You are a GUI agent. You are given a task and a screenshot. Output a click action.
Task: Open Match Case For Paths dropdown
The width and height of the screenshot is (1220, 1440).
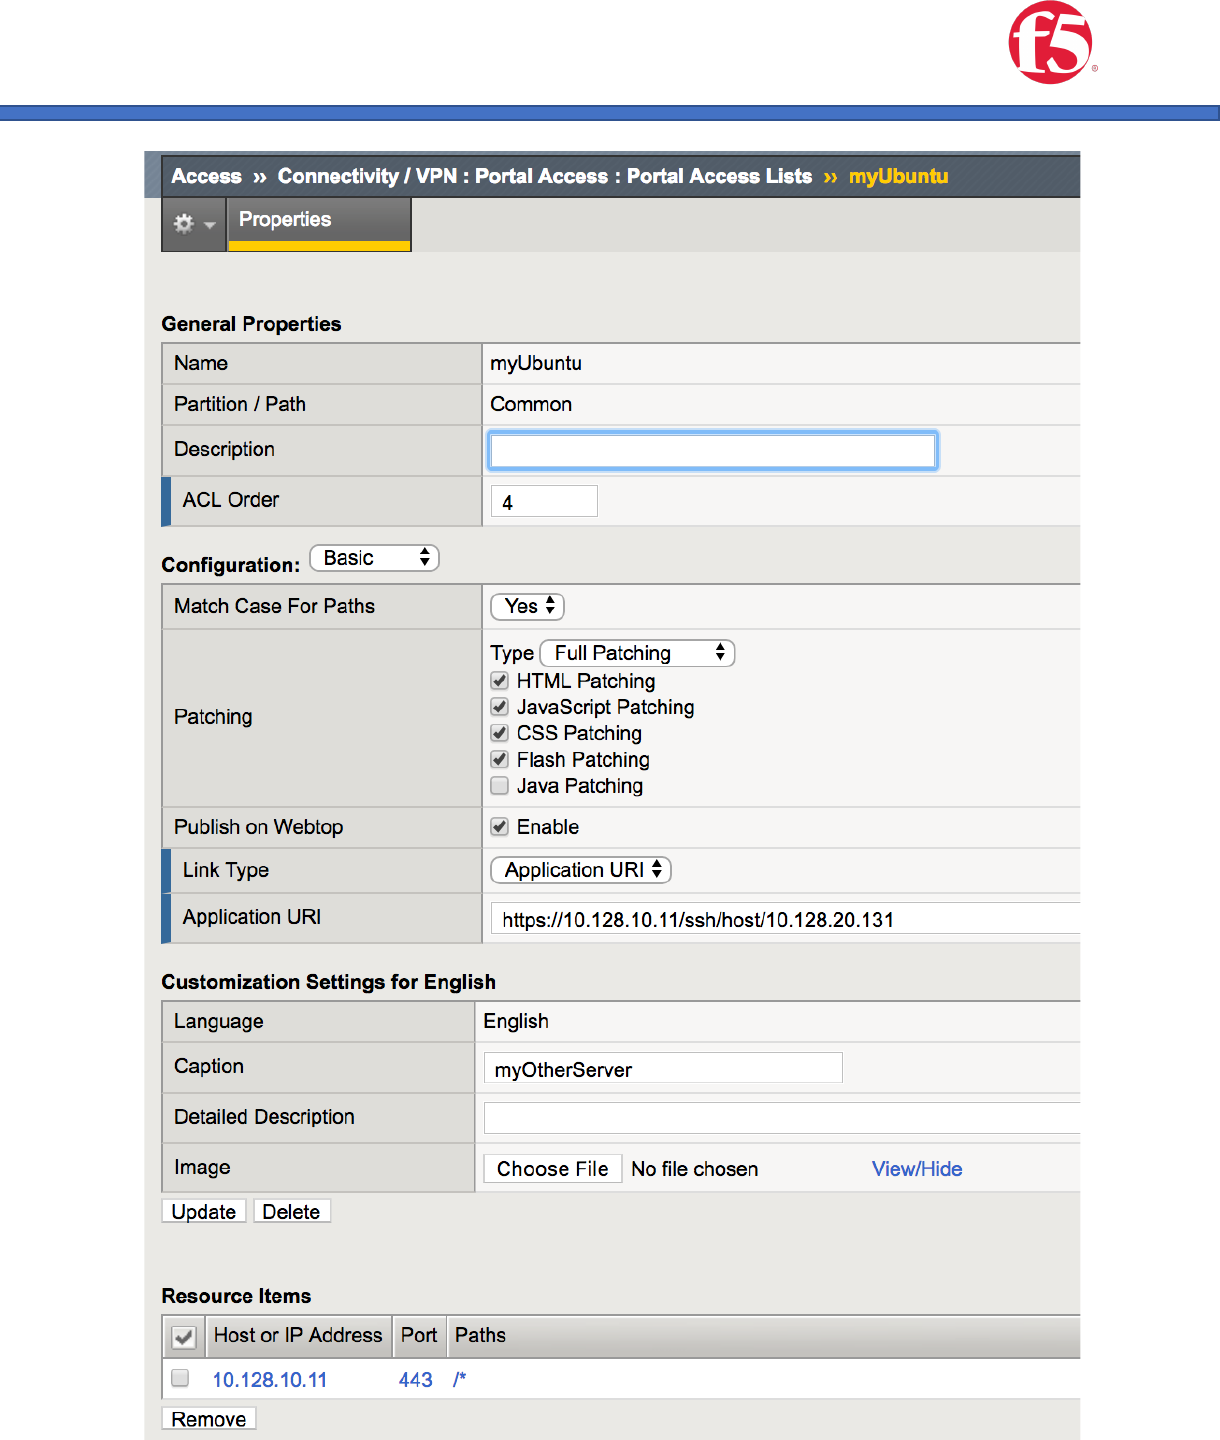(528, 606)
